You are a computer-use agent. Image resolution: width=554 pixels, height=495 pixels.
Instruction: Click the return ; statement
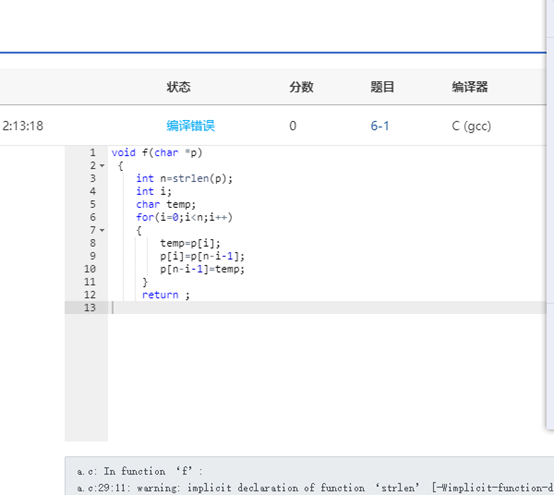click(x=166, y=295)
